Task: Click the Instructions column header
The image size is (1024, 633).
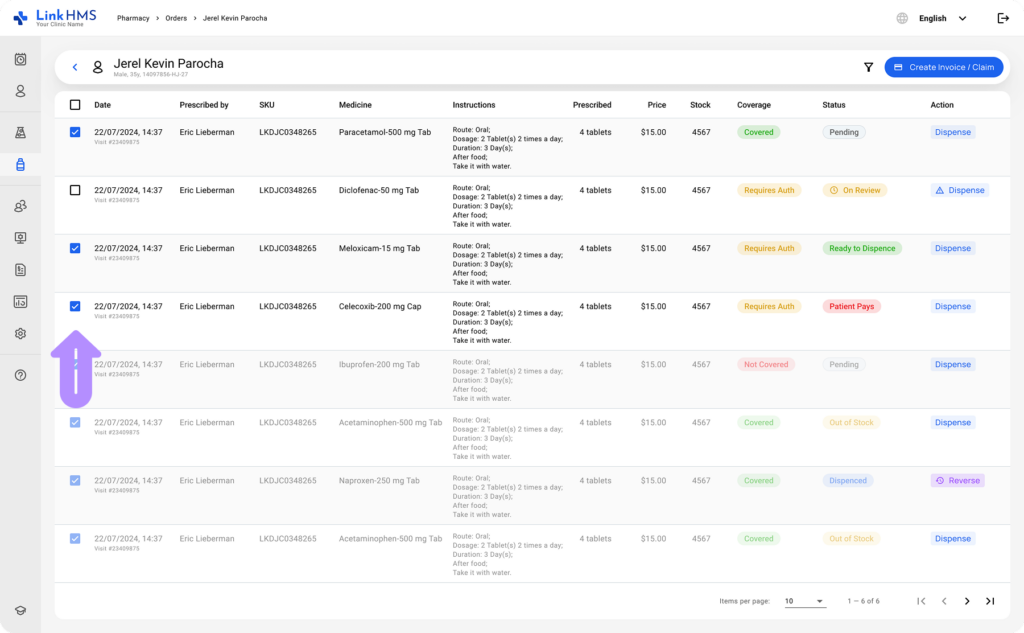Action: point(474,105)
